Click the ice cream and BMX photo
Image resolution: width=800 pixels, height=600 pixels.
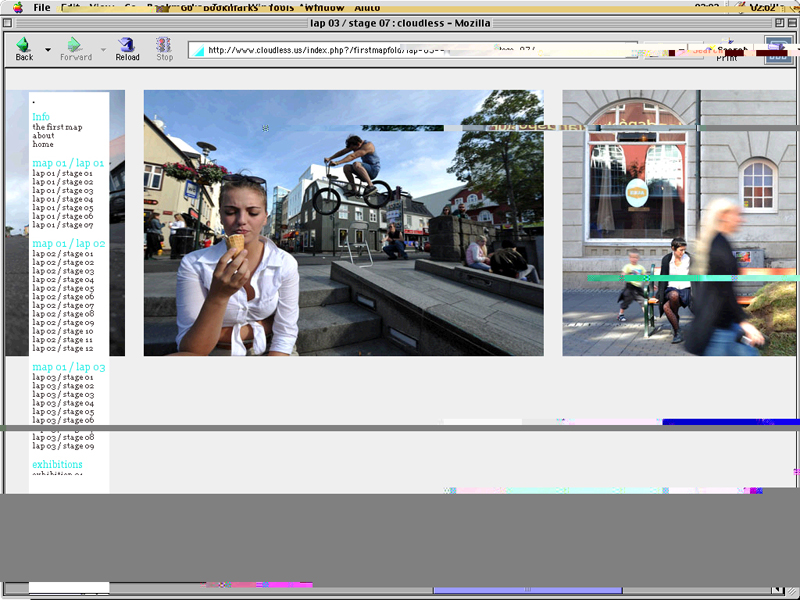[x=343, y=223]
